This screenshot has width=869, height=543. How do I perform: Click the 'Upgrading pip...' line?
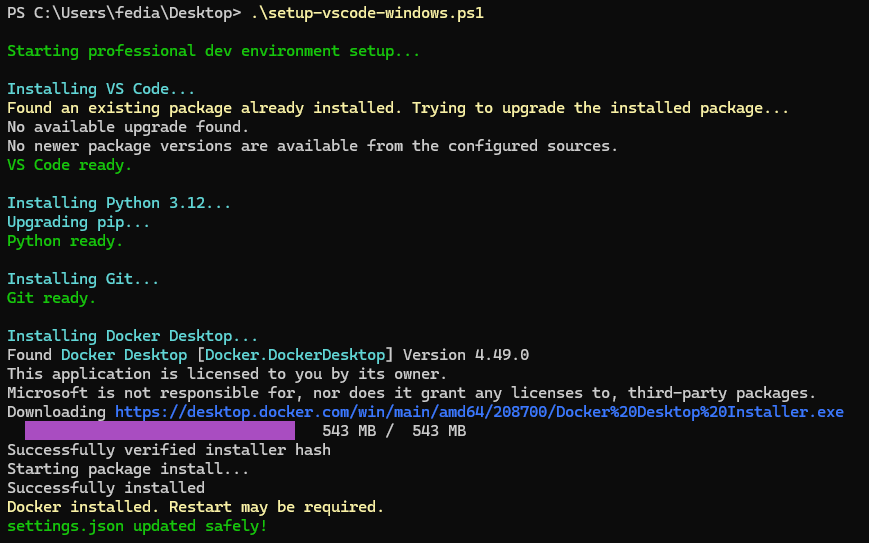(x=78, y=222)
